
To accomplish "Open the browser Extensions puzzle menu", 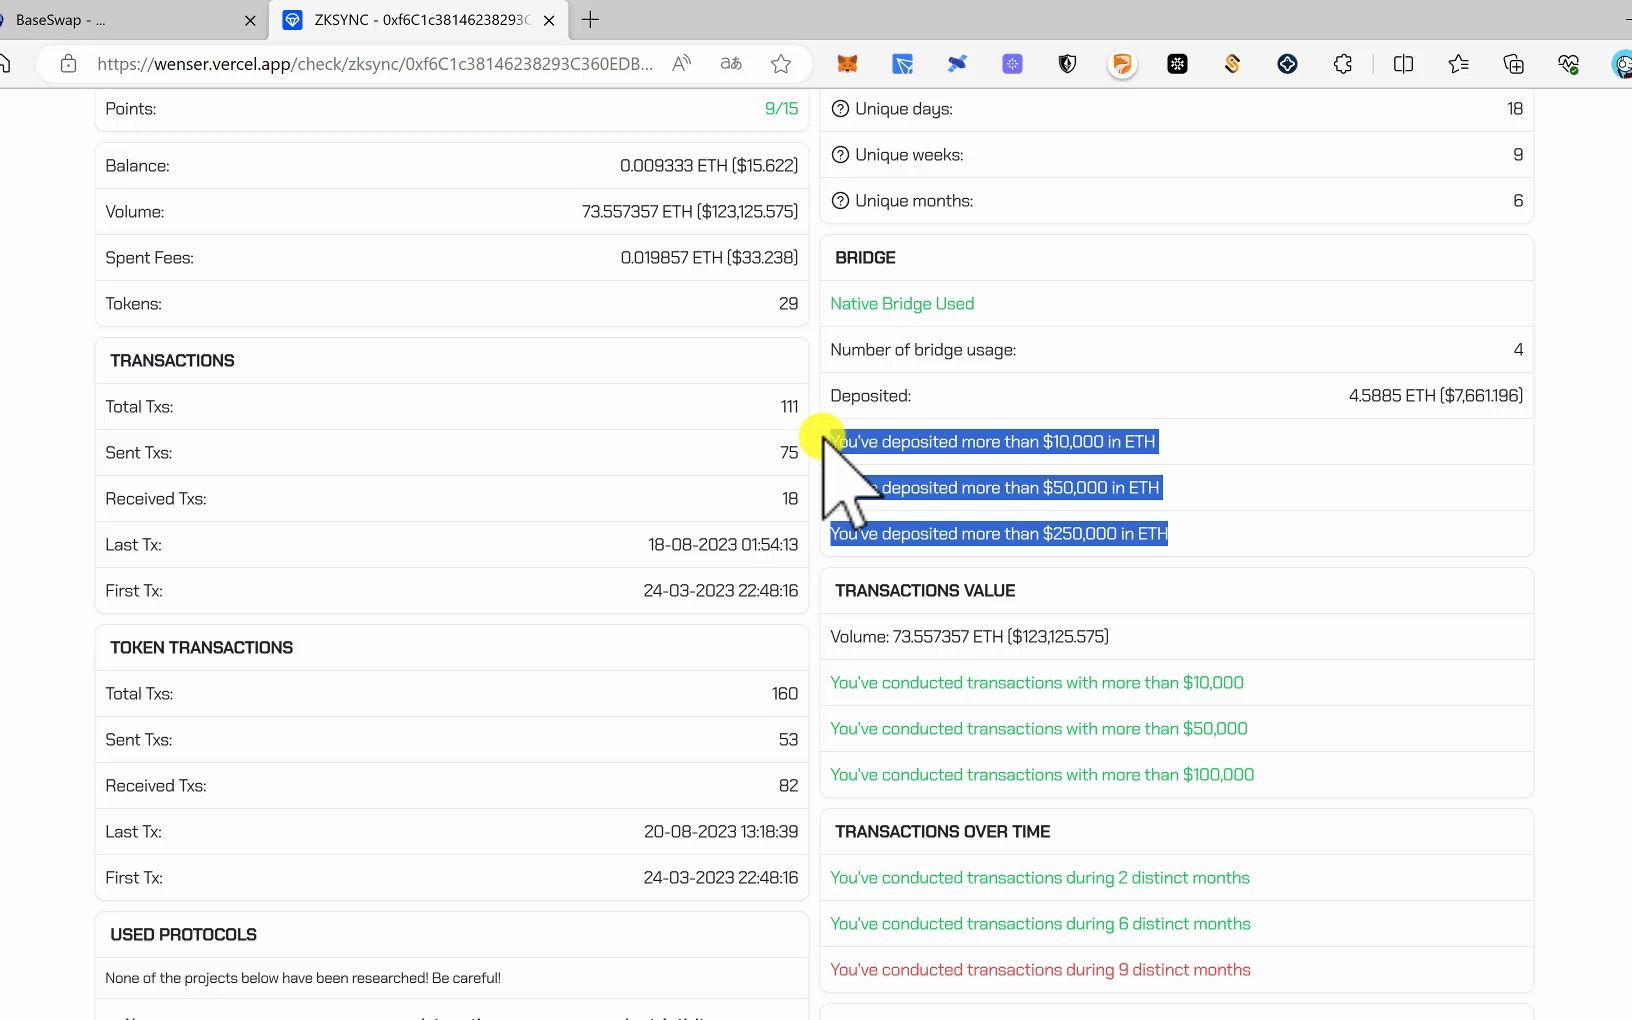I will 1342,64.
